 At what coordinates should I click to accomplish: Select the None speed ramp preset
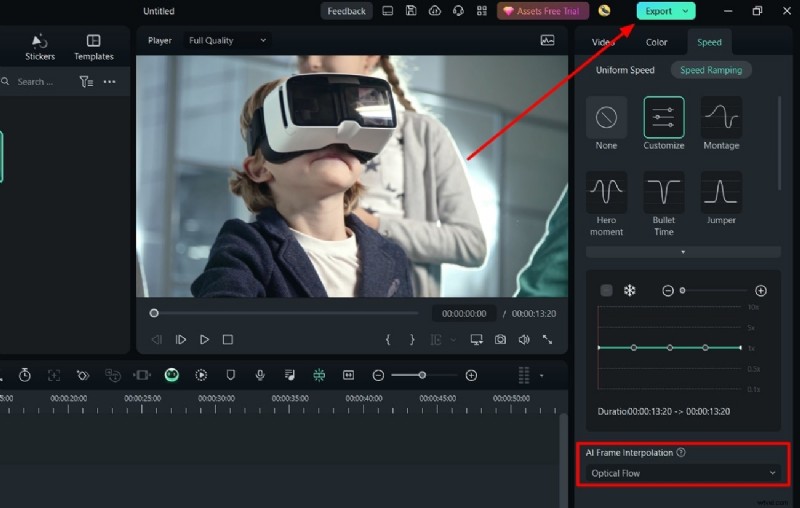(x=606, y=124)
